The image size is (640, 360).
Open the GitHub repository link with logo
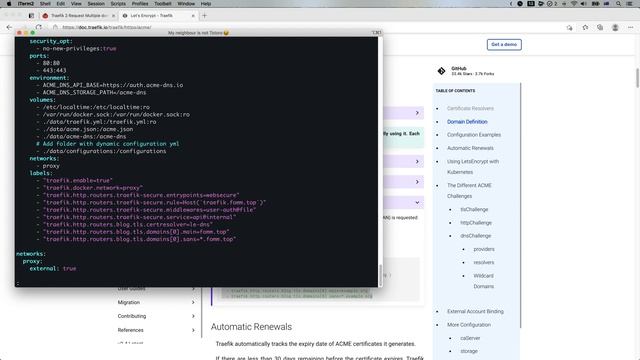[466, 71]
